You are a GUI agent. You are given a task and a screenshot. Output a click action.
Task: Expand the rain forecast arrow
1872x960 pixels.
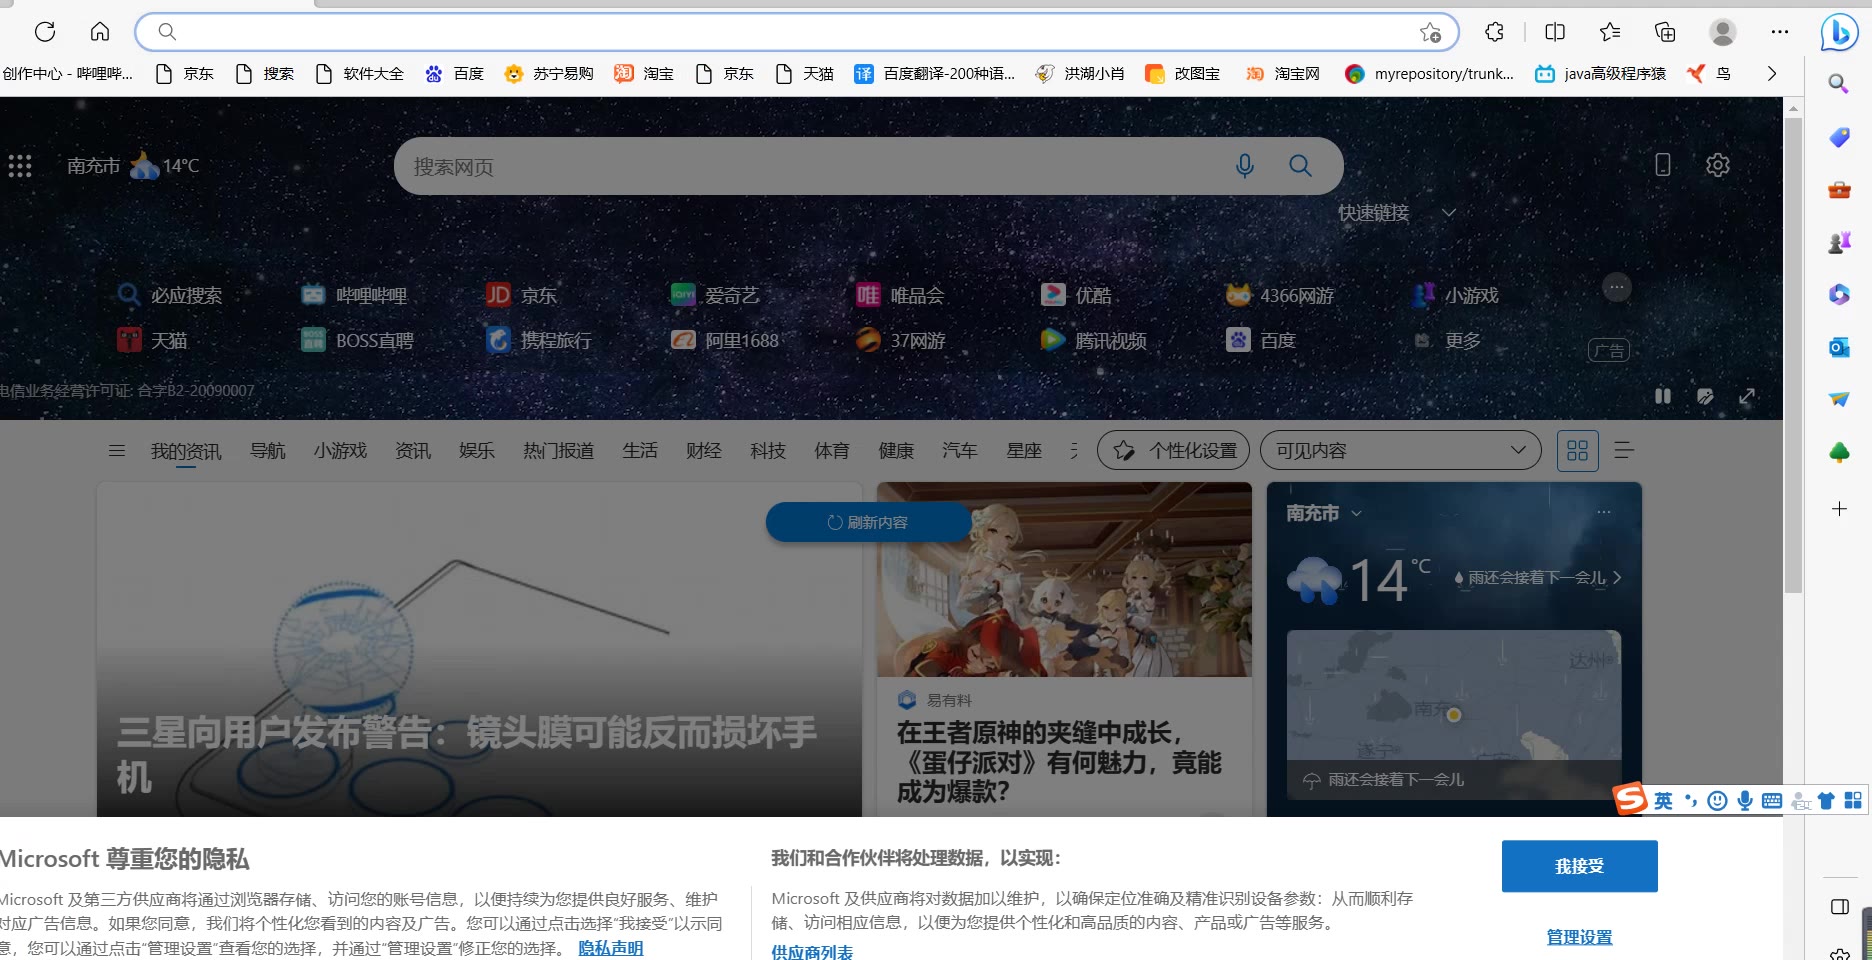pyautogui.click(x=1617, y=577)
